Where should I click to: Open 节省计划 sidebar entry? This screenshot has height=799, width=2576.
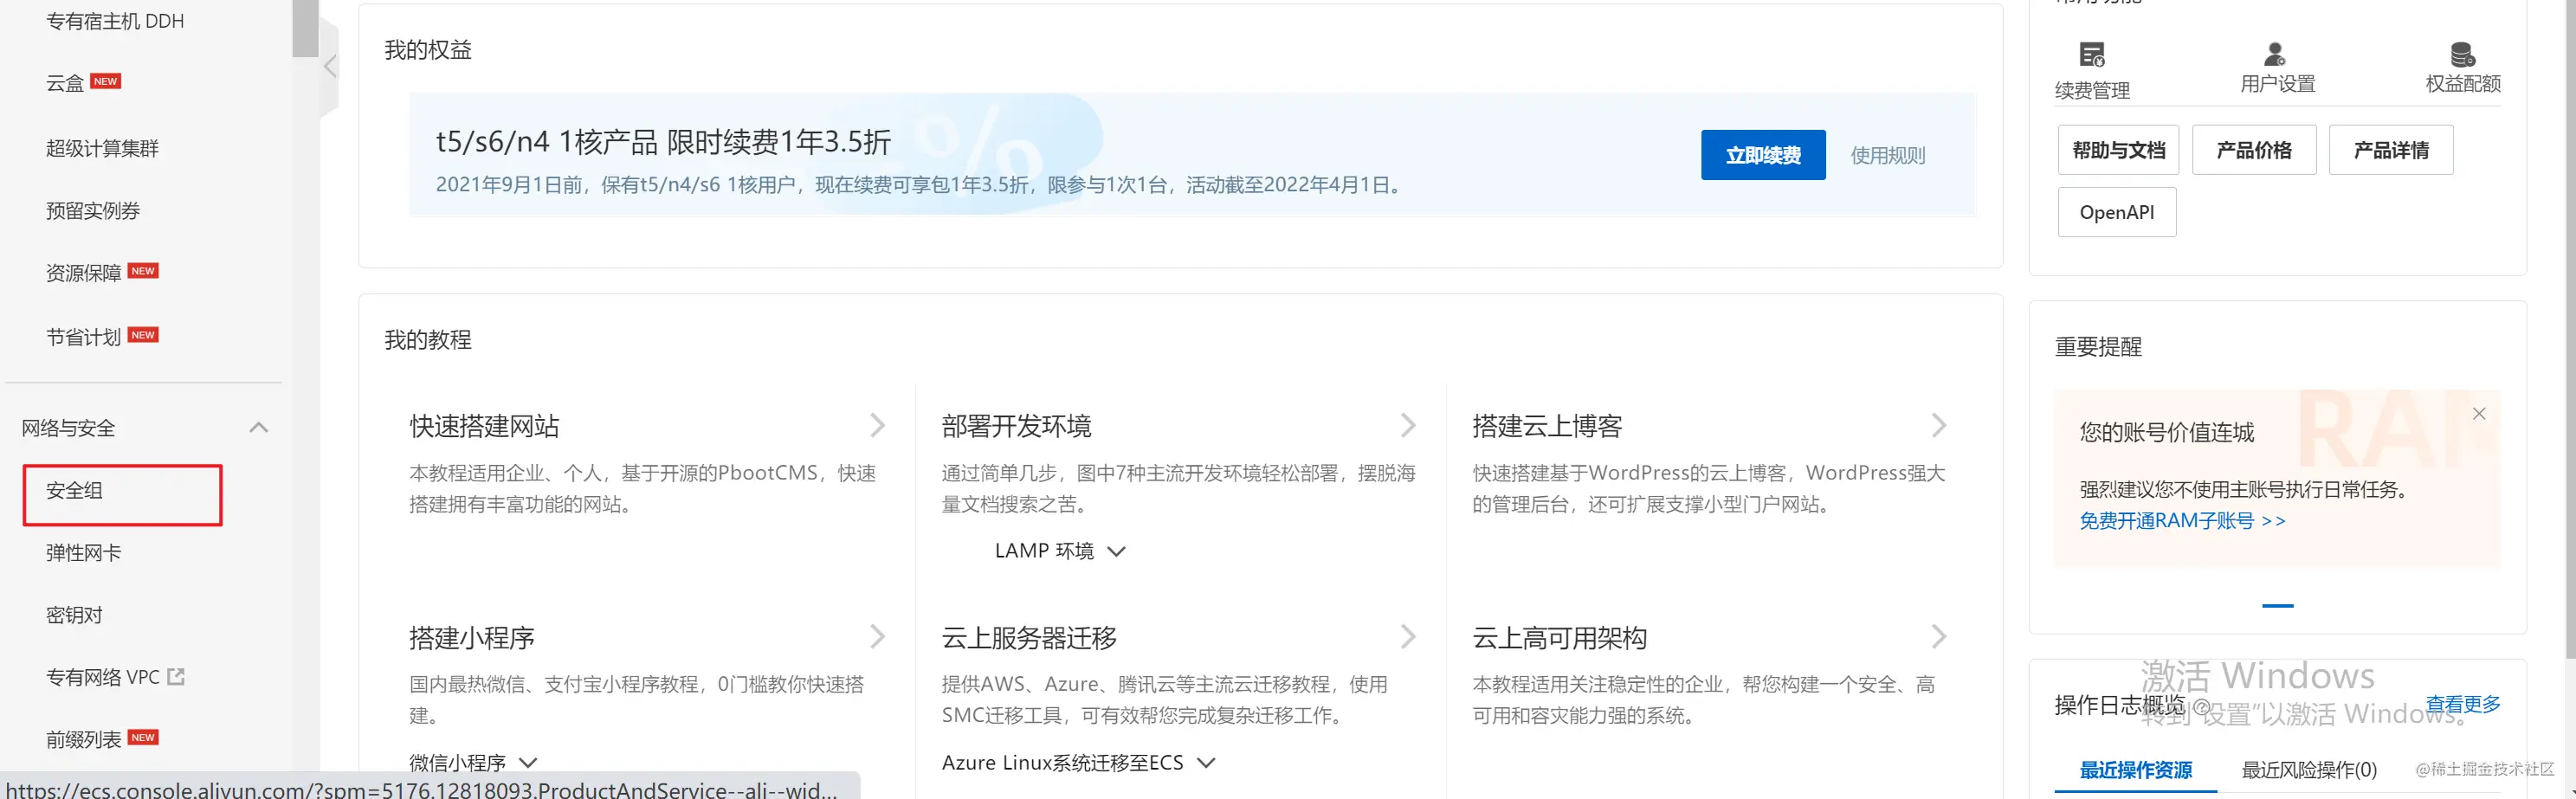tap(84, 337)
